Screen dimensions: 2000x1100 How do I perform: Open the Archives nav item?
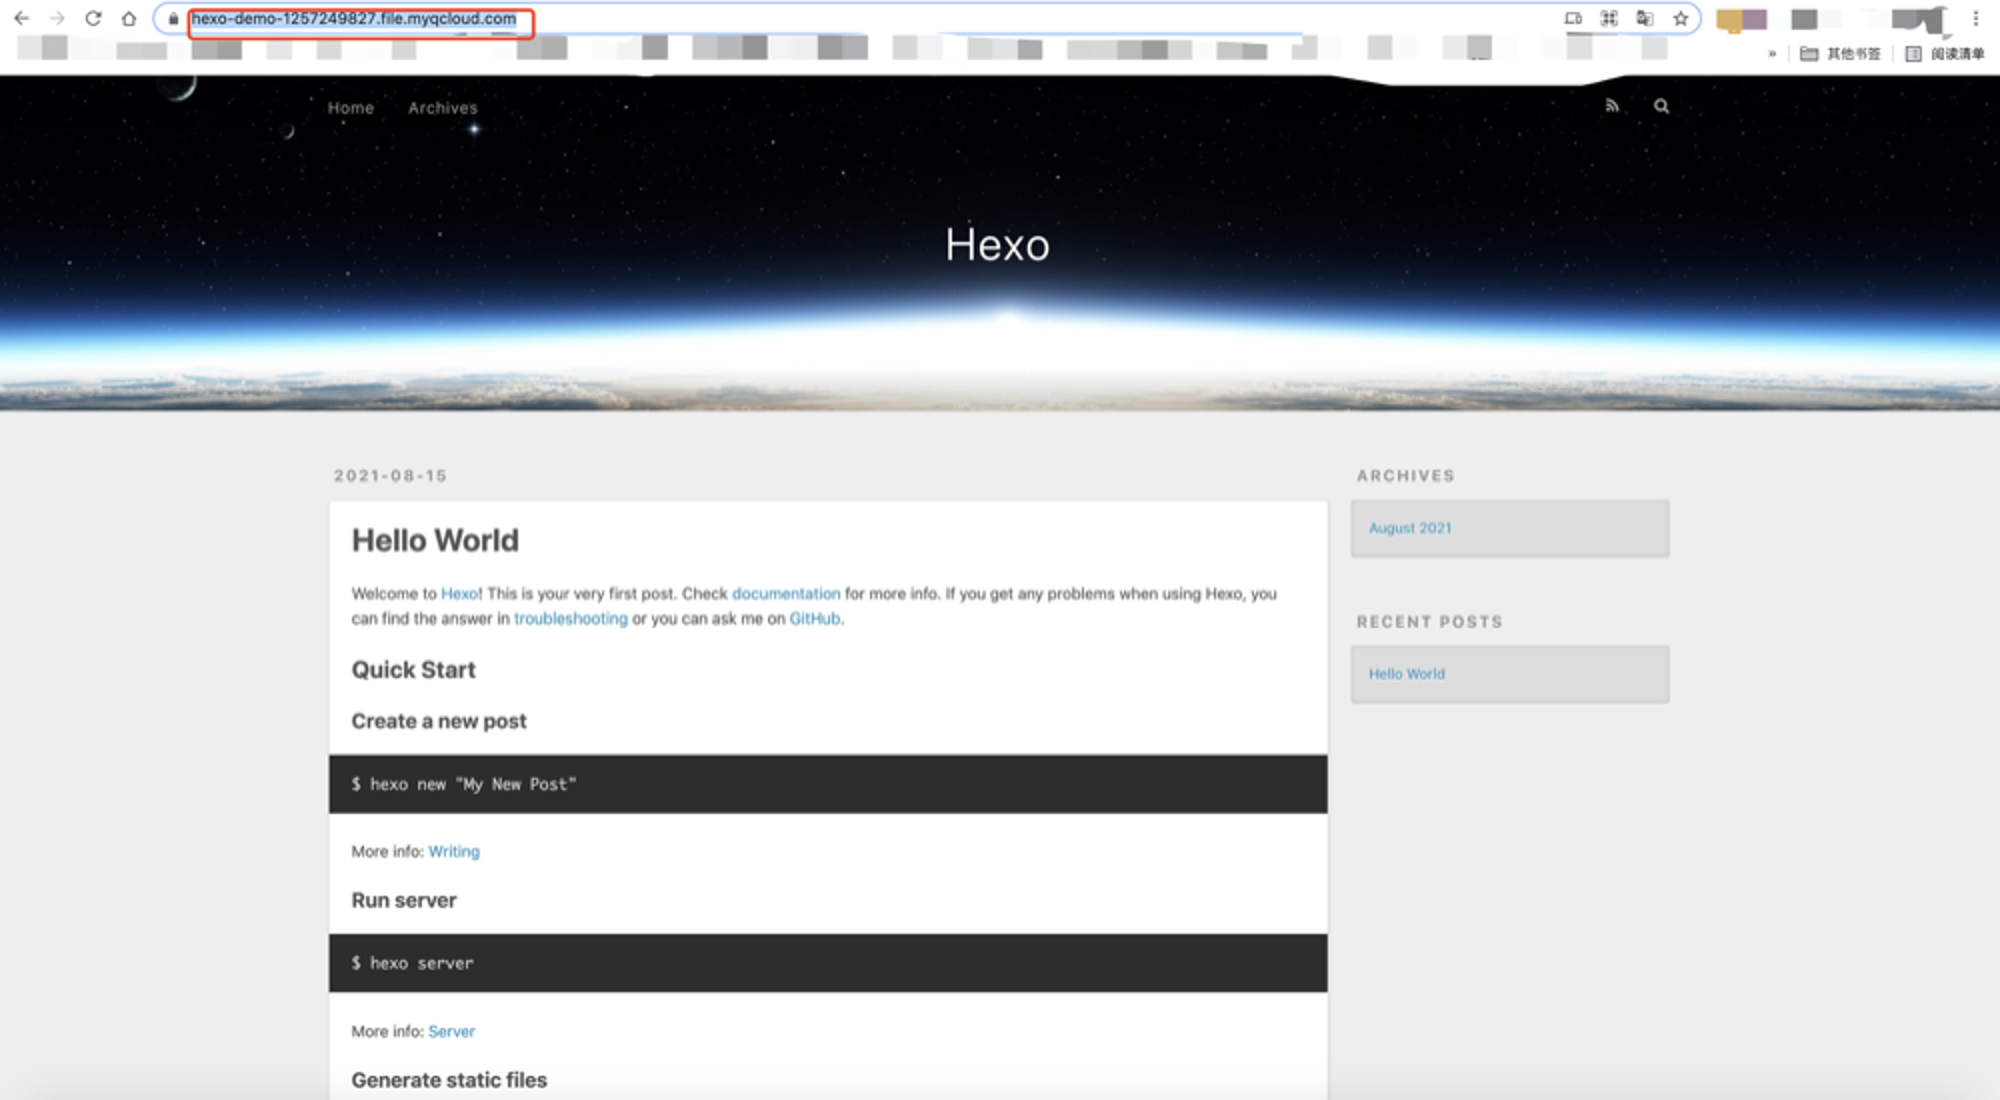[x=443, y=108]
